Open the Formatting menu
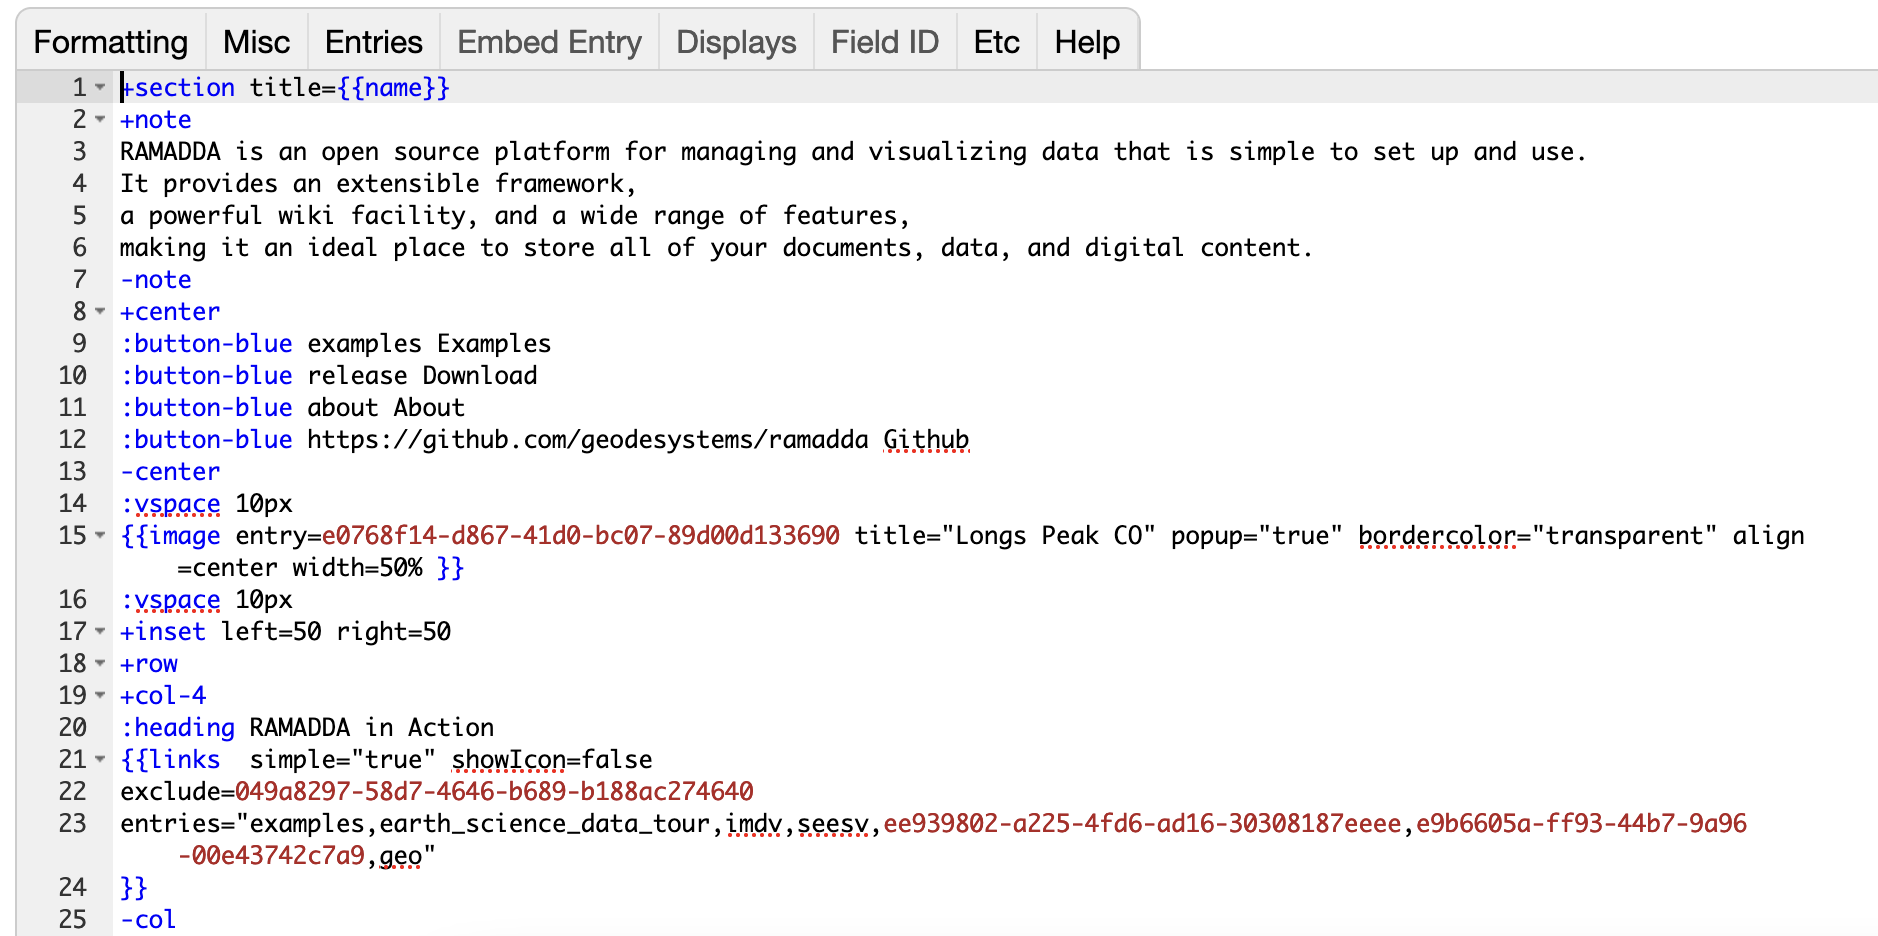1878x936 pixels. point(111,42)
